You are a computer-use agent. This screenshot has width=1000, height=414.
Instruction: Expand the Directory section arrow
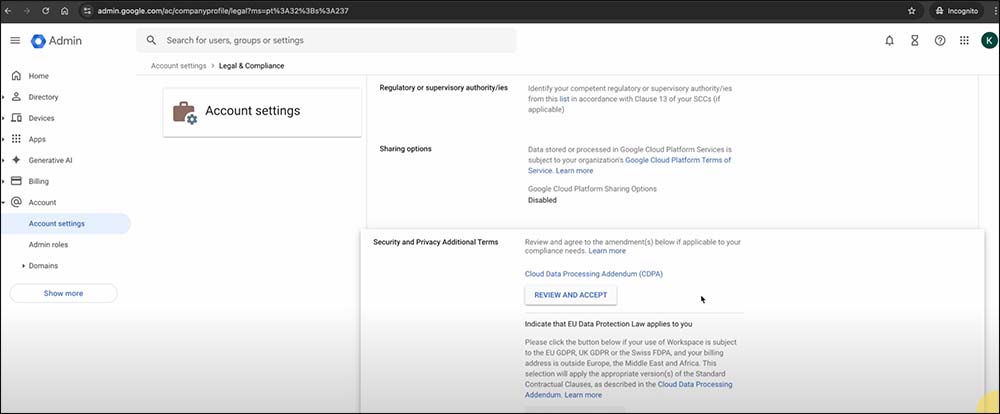click(x=4, y=97)
